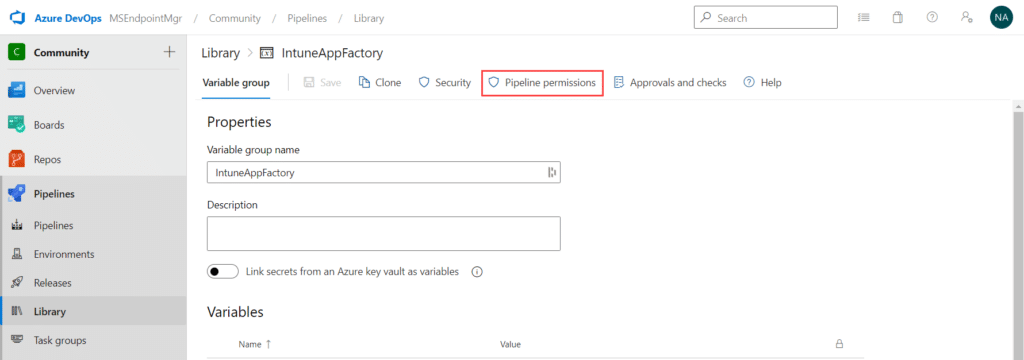Go to MSEndpointMgr breadcrumb
The height and width of the screenshot is (360, 1024).
click(x=145, y=18)
